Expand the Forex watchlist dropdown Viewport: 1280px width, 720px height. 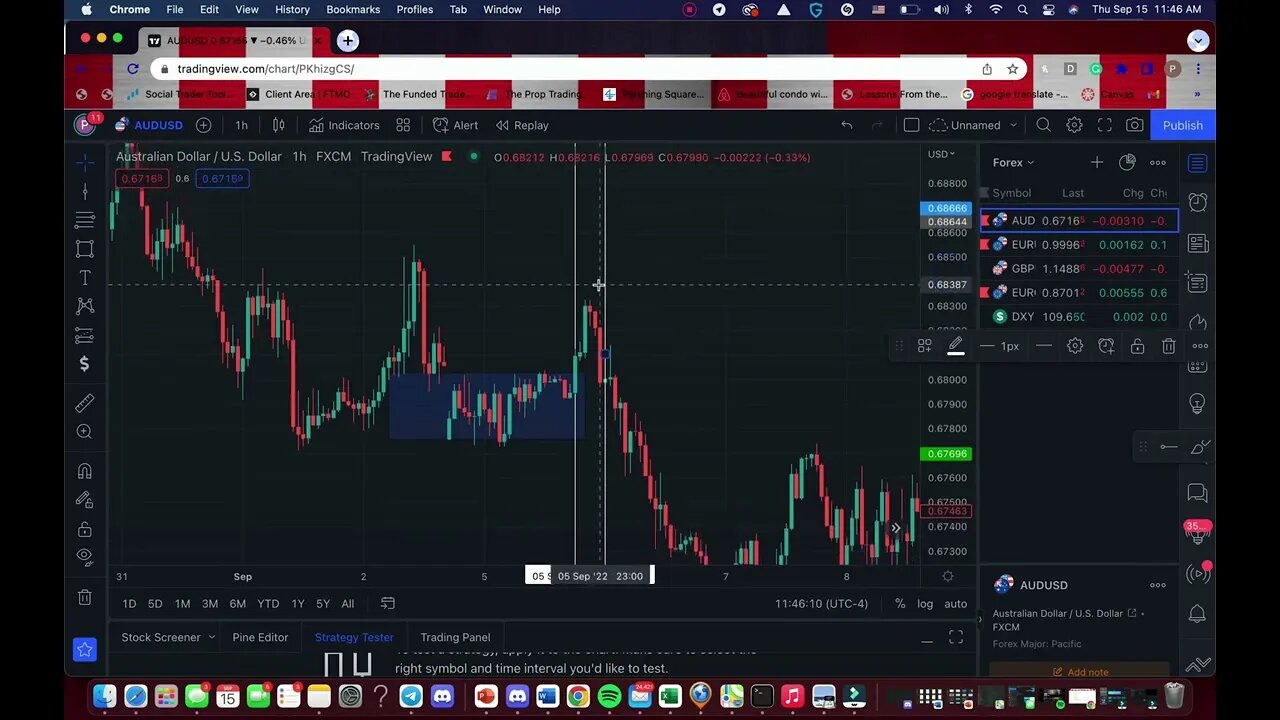pos(1013,162)
